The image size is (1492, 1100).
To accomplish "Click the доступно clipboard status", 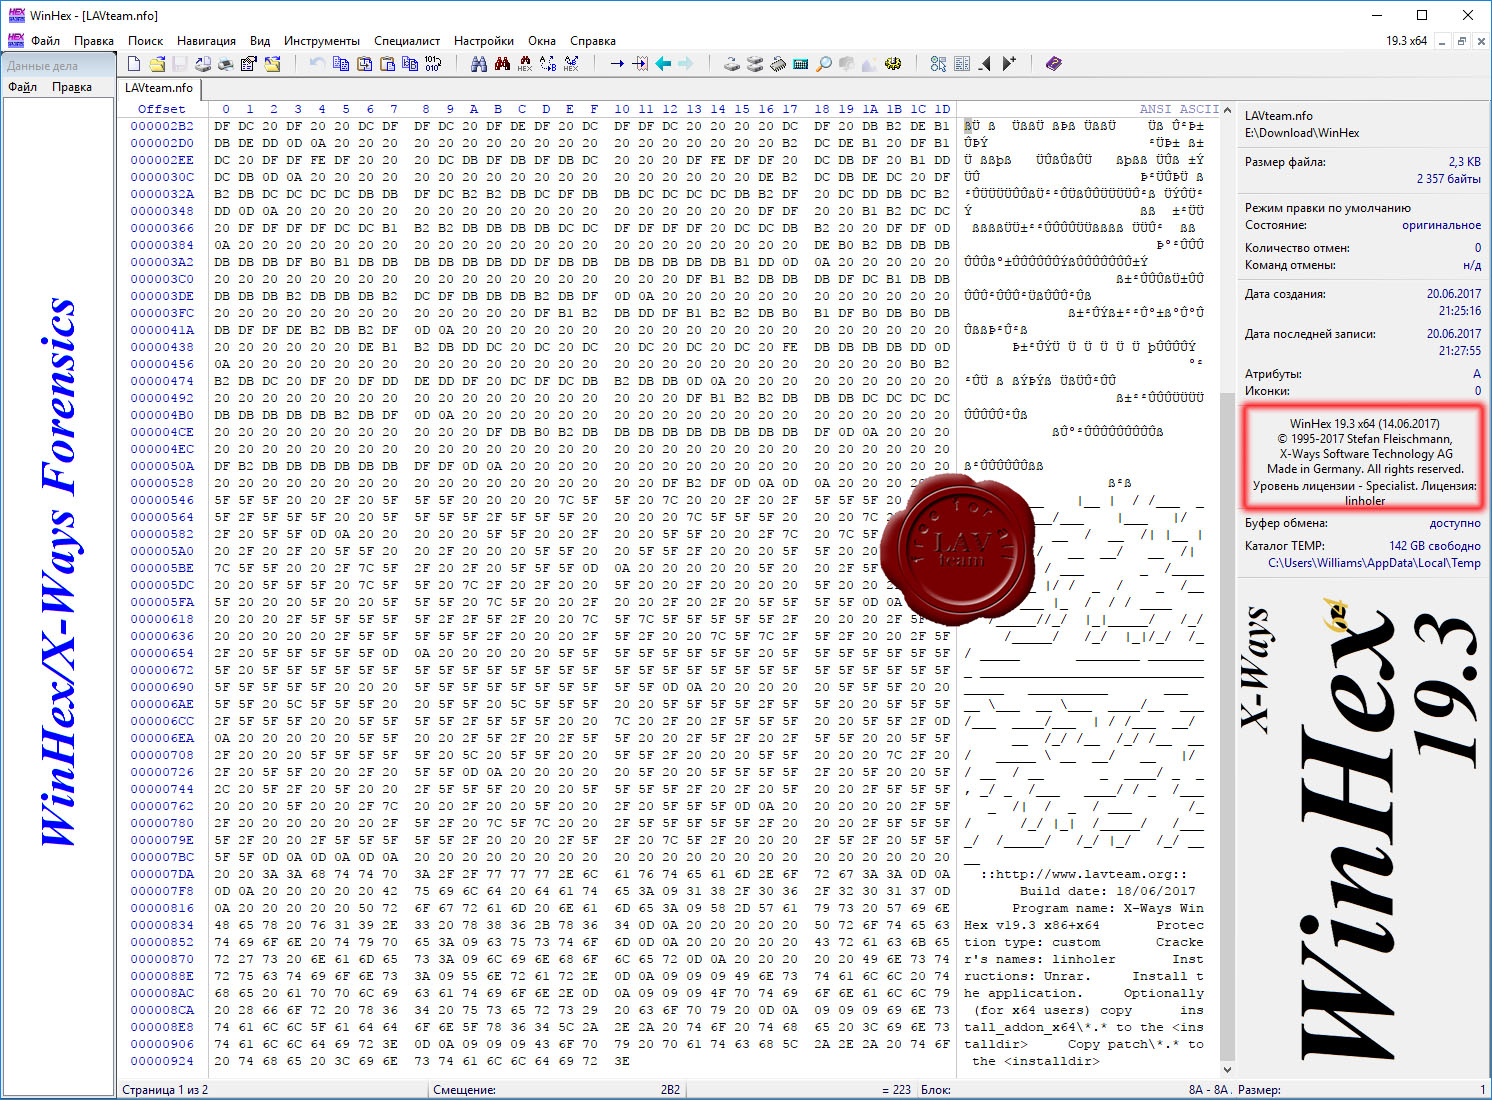I will [x=1455, y=523].
